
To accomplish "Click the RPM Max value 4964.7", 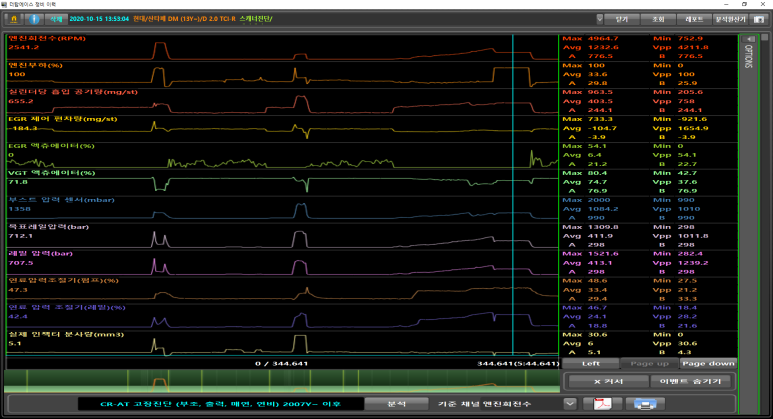I will (x=603, y=38).
